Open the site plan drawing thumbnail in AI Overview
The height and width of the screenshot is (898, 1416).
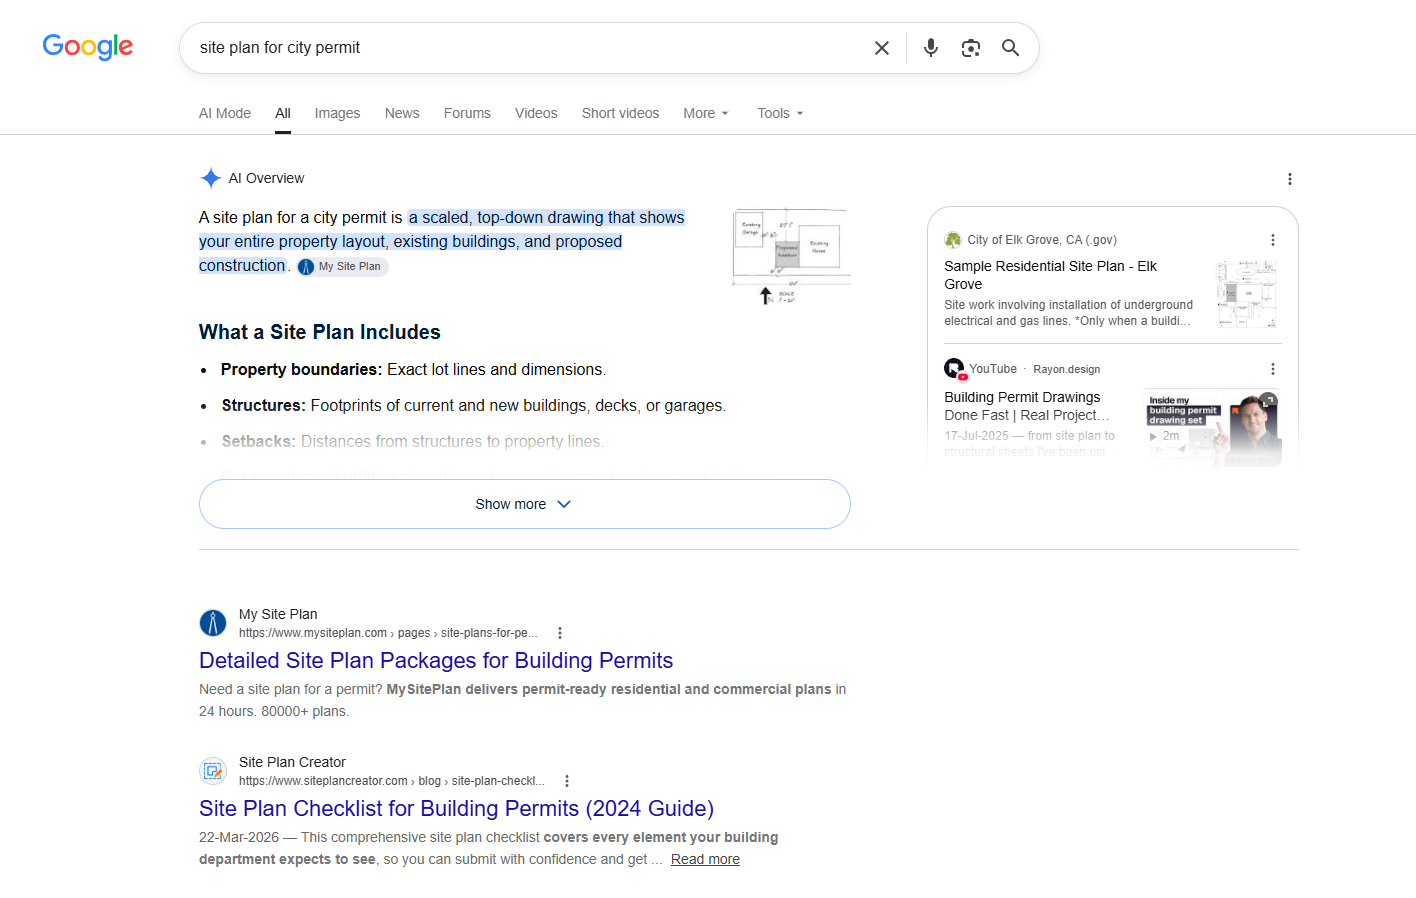coord(791,257)
